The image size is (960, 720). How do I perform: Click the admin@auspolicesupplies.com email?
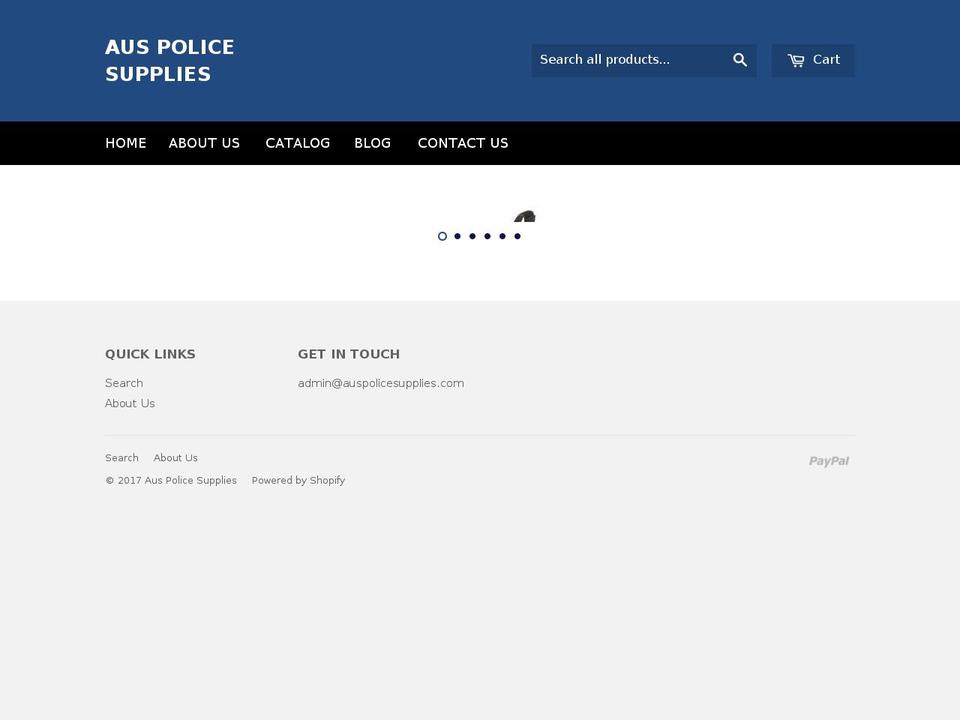coord(381,383)
